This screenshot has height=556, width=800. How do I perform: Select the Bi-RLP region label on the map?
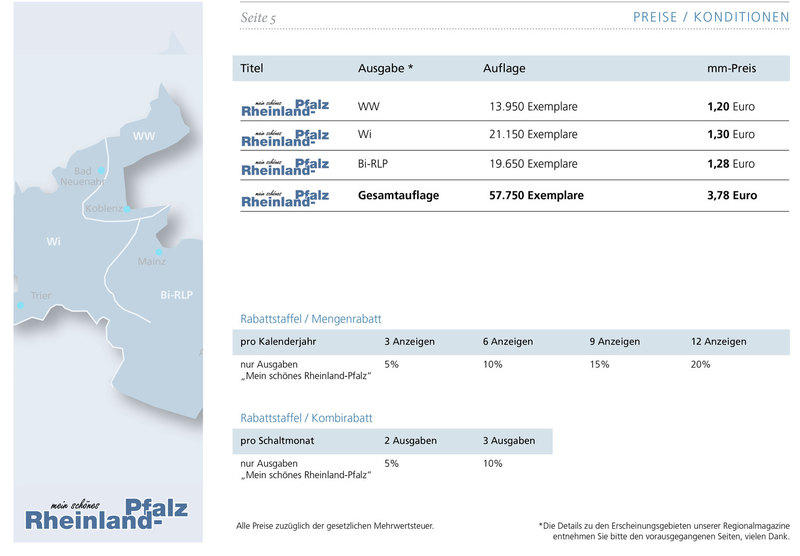tap(176, 295)
